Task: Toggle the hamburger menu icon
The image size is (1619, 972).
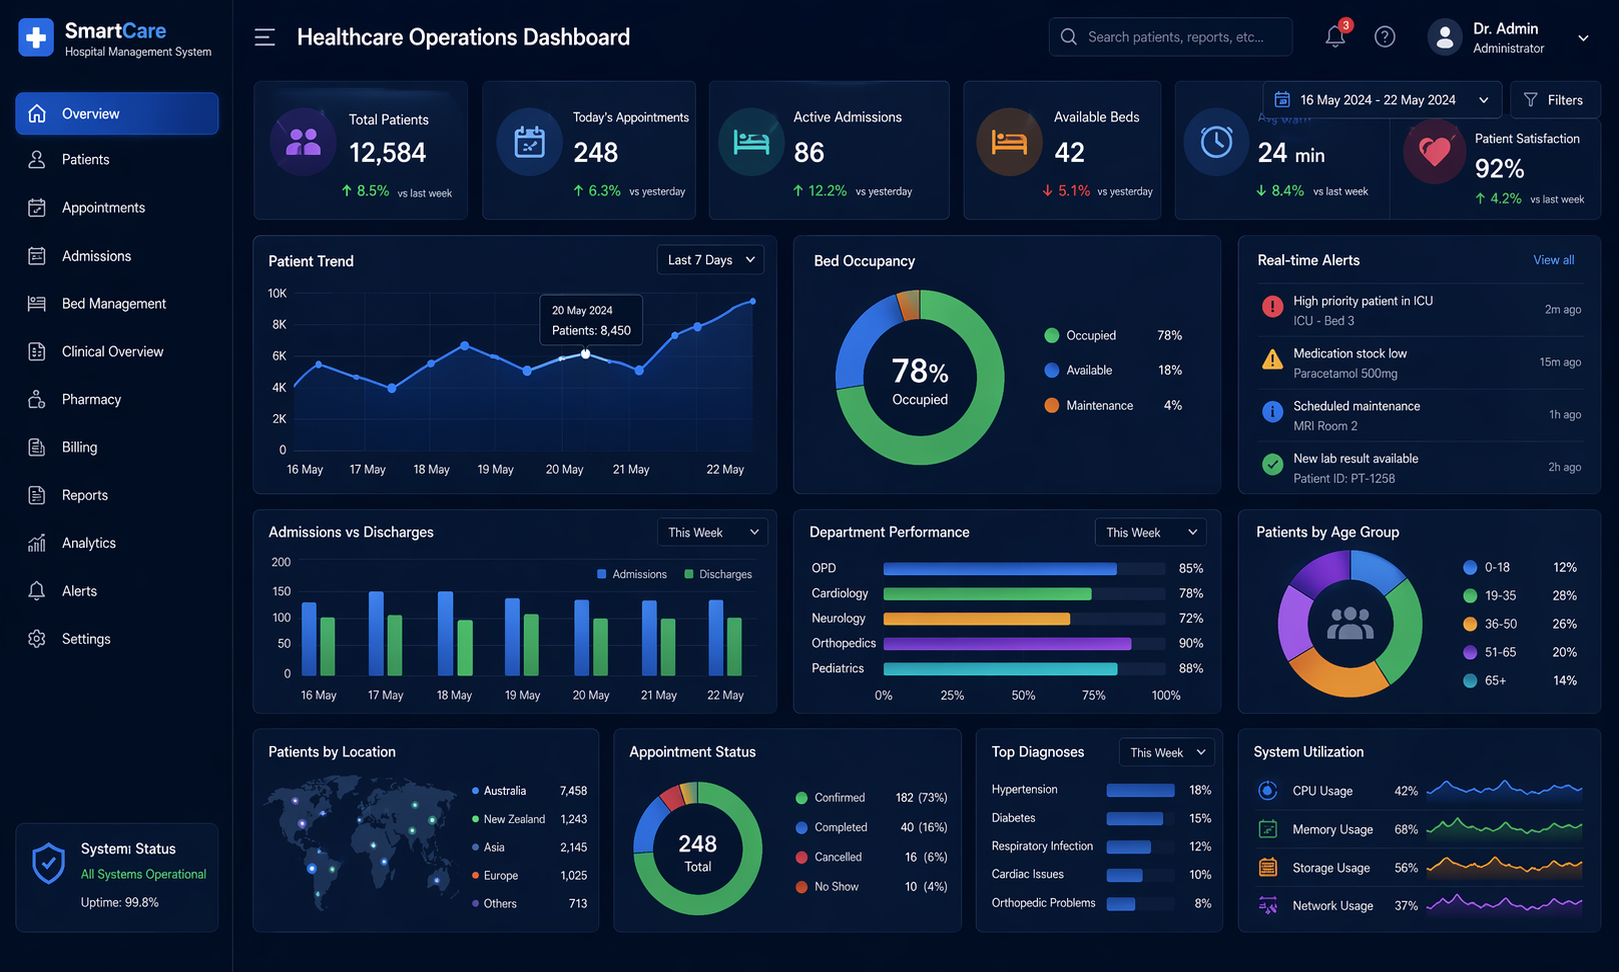Action: [x=265, y=38]
